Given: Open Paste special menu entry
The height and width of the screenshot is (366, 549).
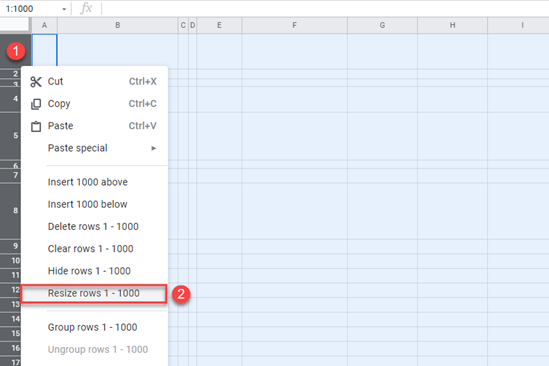Looking at the screenshot, I should tap(94, 148).
